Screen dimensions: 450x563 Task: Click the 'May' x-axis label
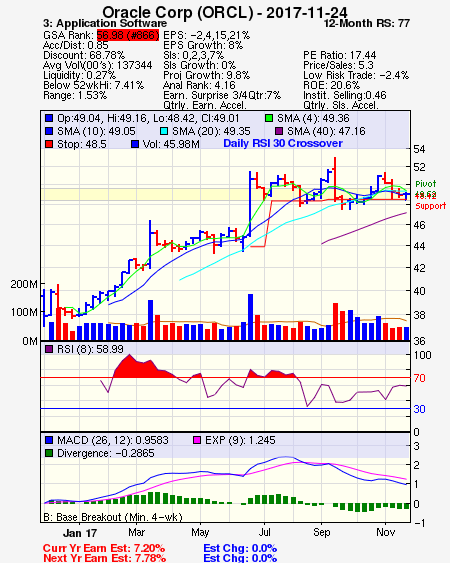pyautogui.click(x=200, y=532)
